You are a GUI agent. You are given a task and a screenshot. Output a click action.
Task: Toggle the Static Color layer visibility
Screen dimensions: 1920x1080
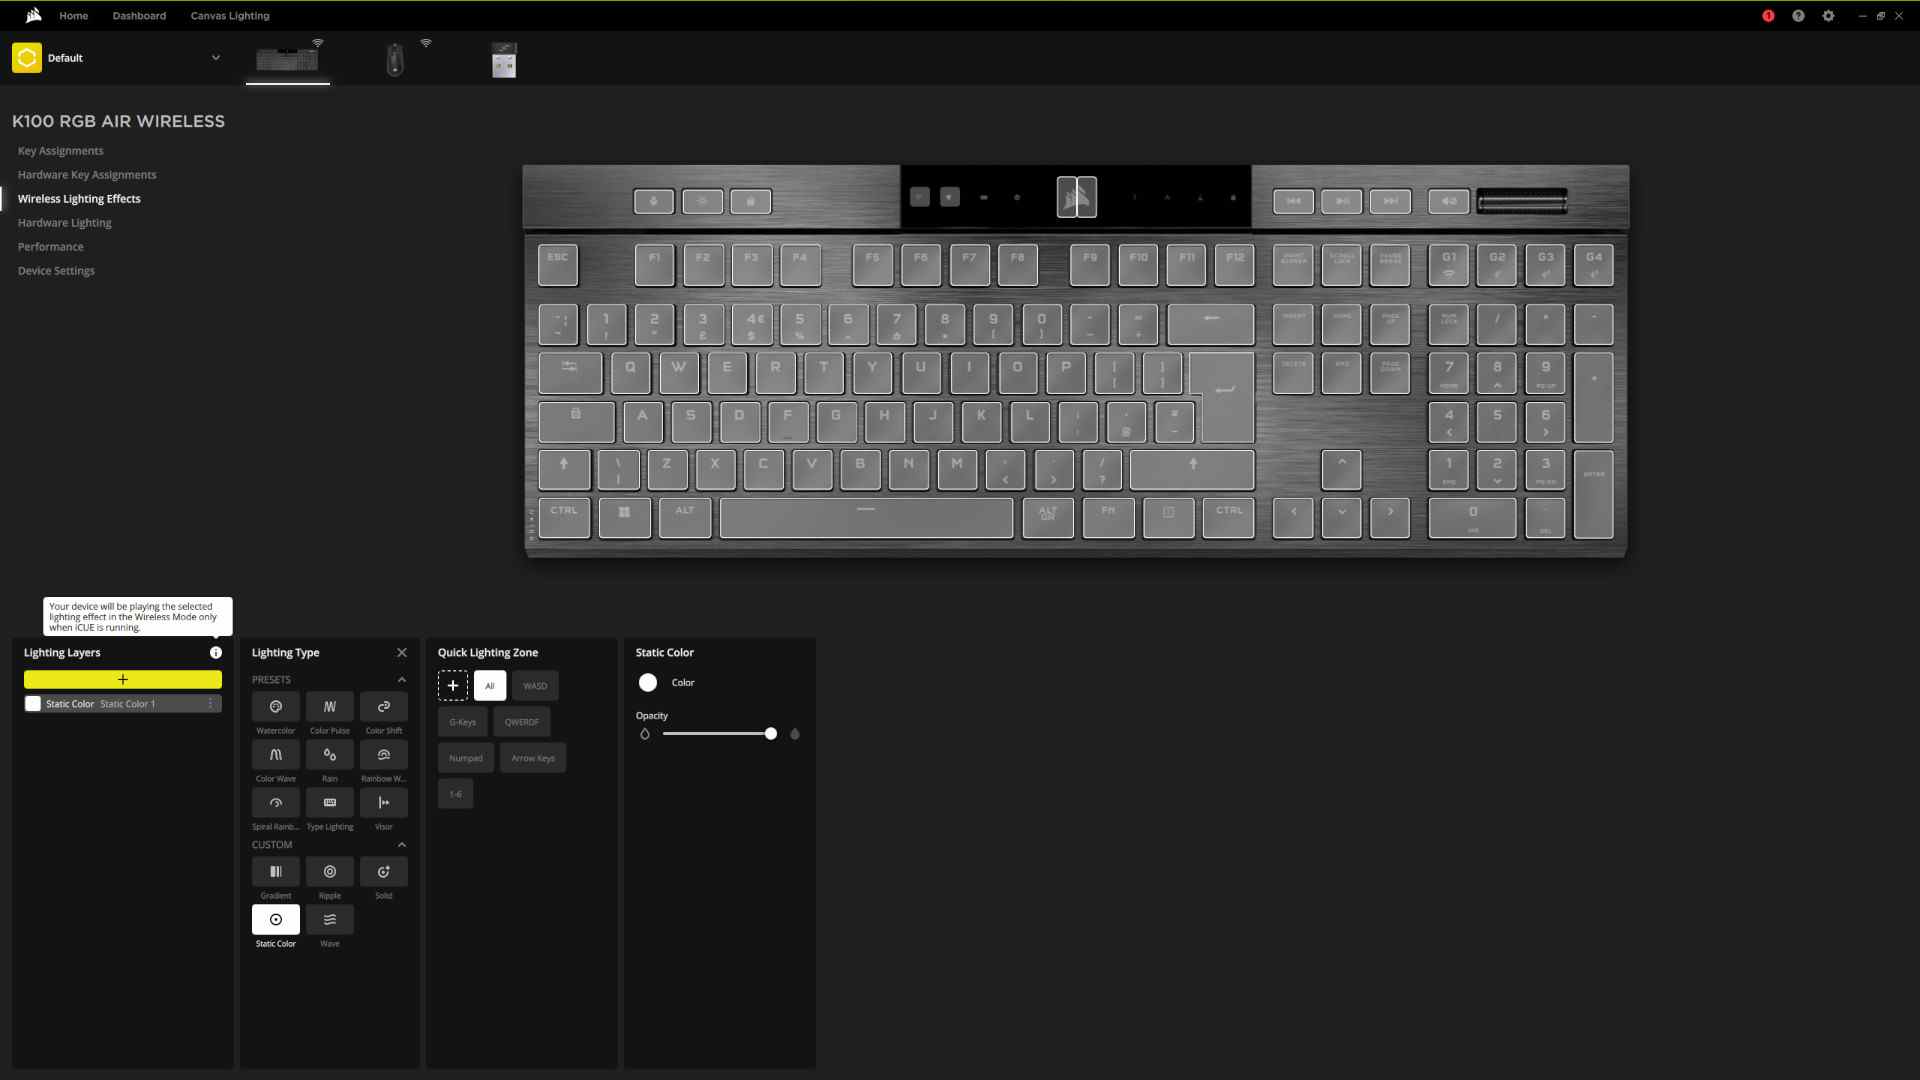pos(33,703)
